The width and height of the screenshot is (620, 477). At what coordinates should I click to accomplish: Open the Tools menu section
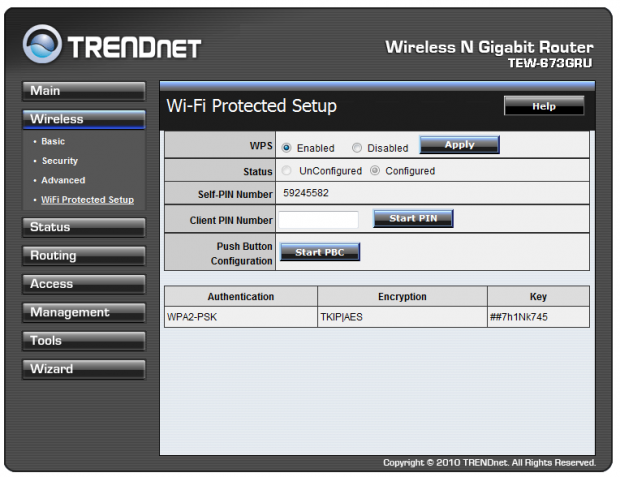[x=84, y=341]
